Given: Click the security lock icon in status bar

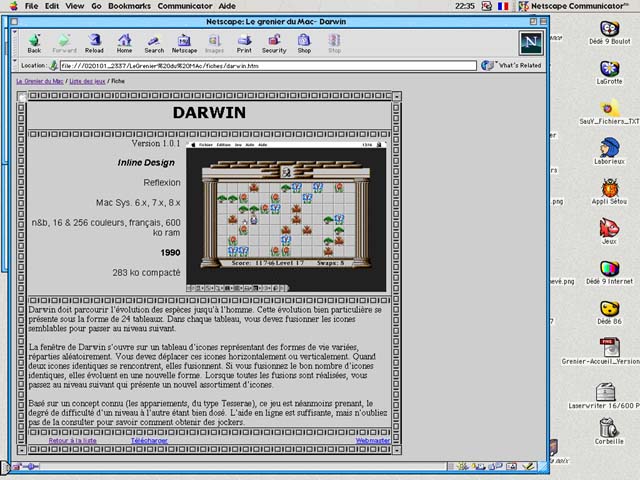Looking at the screenshot, I should coord(16,466).
